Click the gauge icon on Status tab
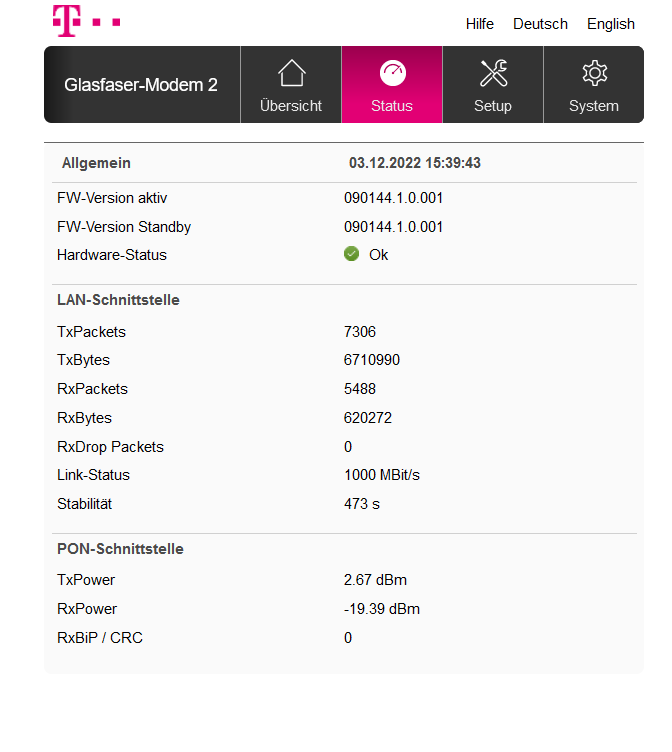 [392, 73]
